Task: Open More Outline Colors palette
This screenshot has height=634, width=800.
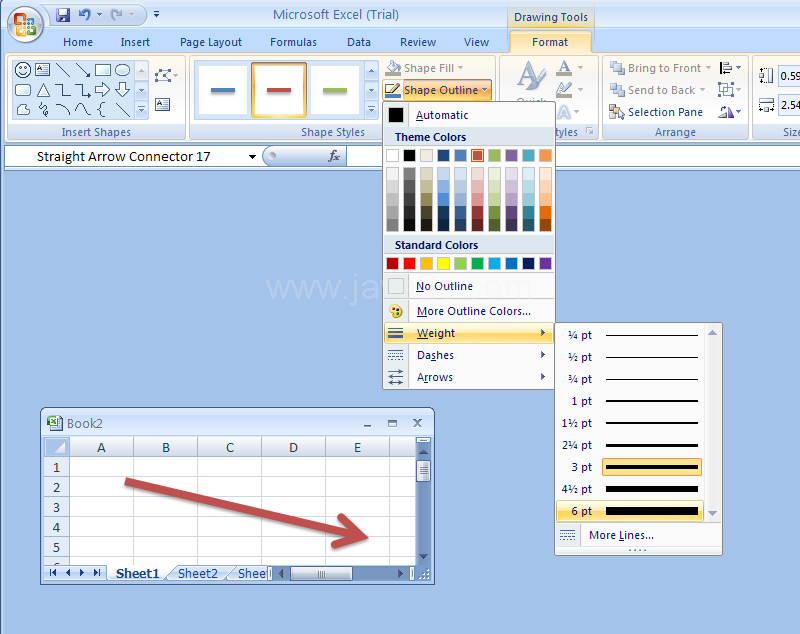Action: (396, 311)
